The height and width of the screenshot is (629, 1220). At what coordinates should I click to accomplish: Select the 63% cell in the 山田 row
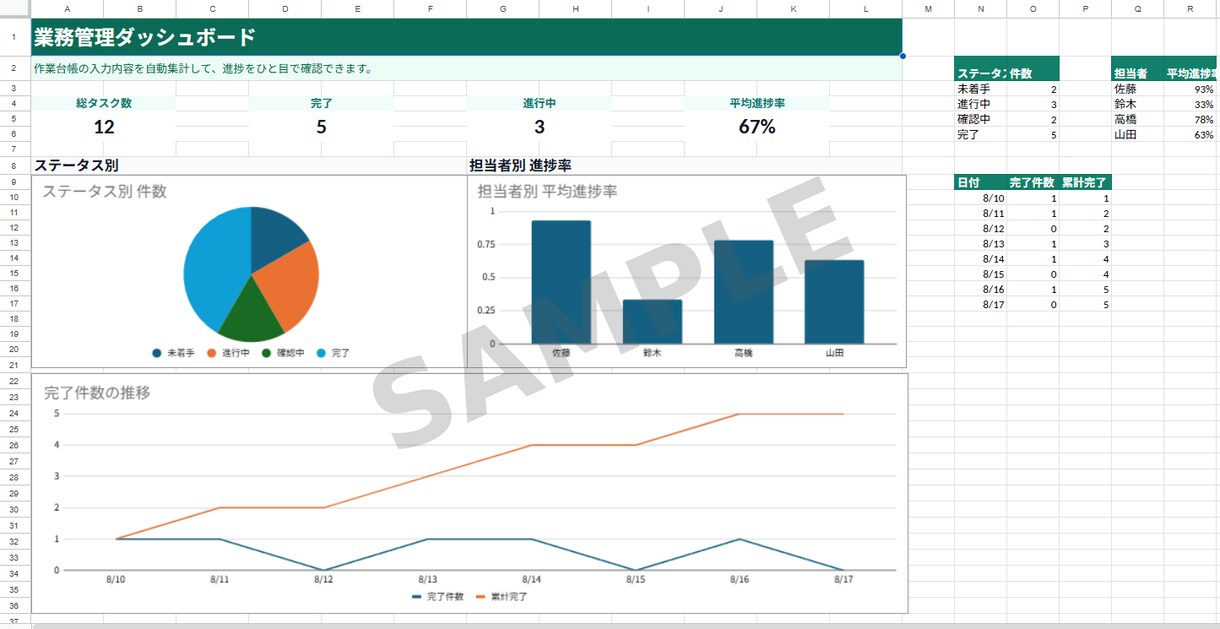(x=1190, y=134)
